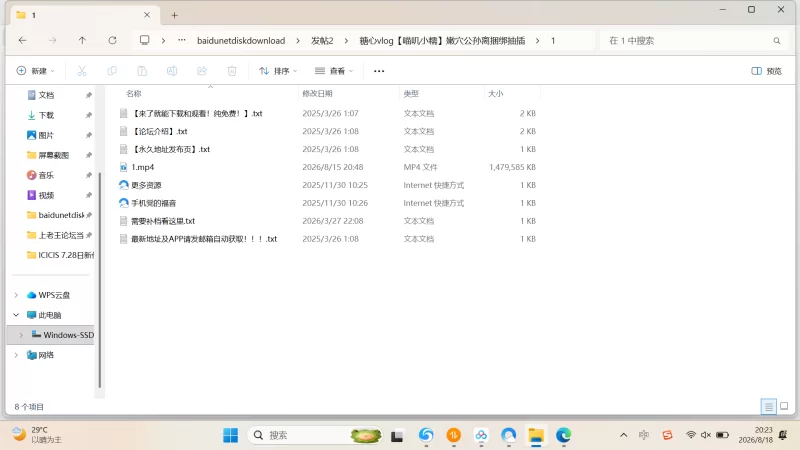Expand the WPS云盘 tree node
The width and height of the screenshot is (800, 450).
click(16, 295)
